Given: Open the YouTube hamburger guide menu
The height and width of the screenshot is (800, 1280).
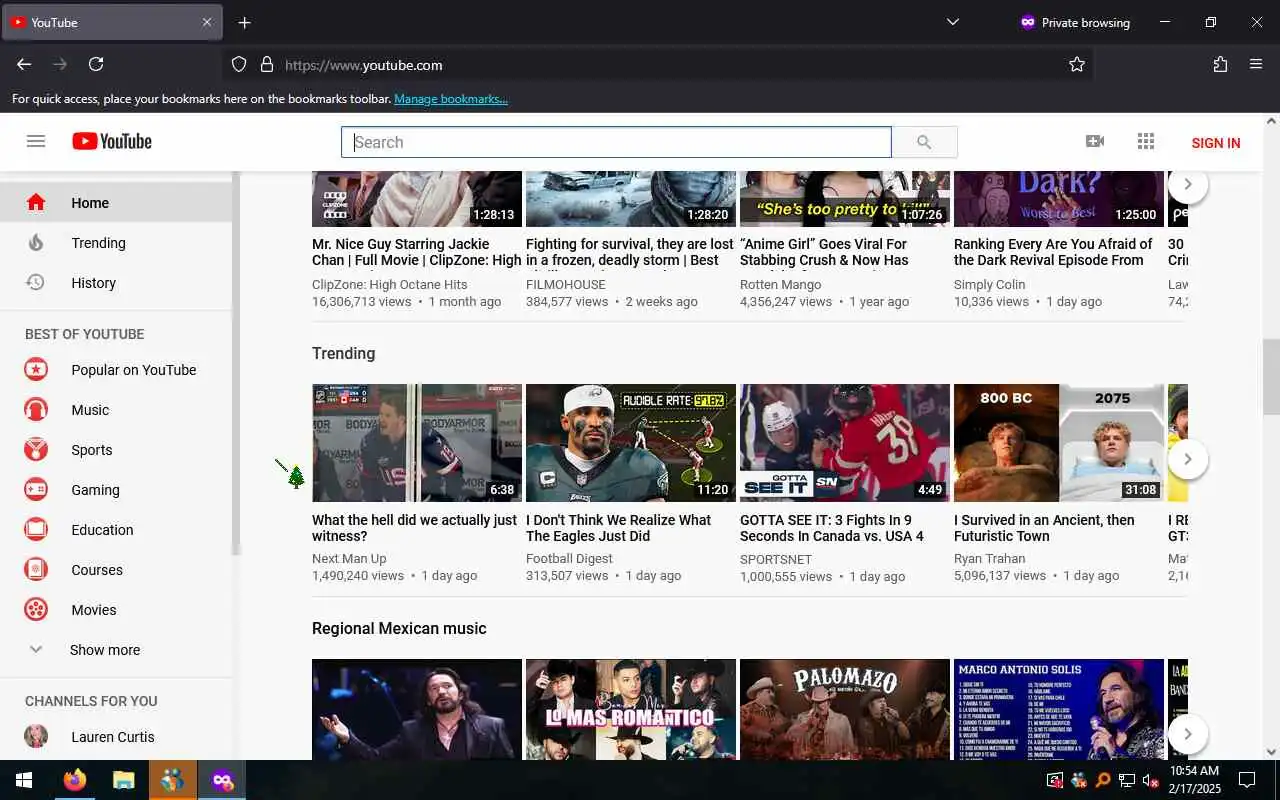Looking at the screenshot, I should [x=36, y=141].
